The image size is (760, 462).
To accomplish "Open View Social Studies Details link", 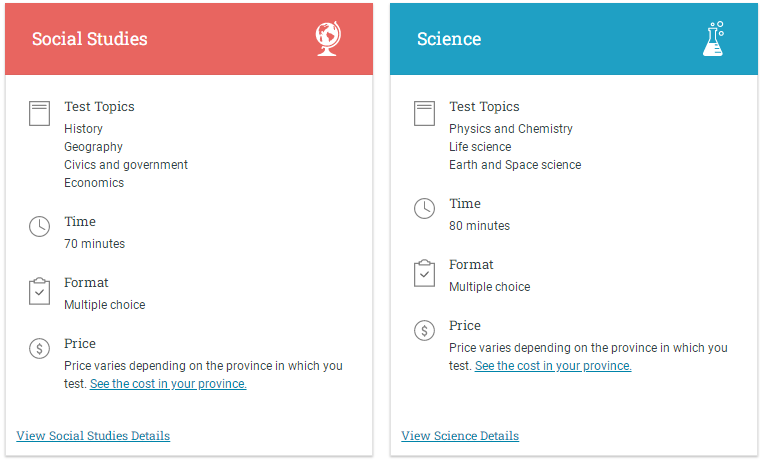I will [93, 436].
